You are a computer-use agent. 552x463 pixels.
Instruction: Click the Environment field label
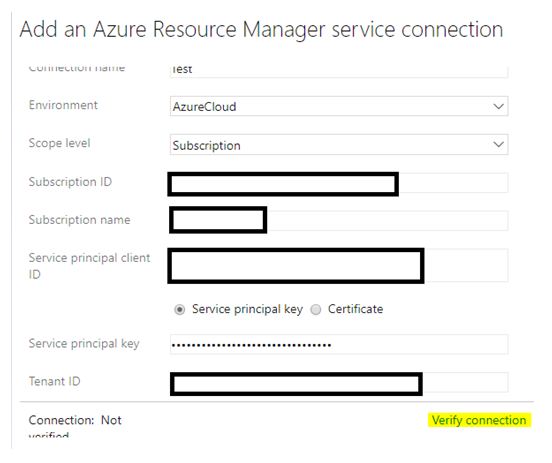coord(63,105)
